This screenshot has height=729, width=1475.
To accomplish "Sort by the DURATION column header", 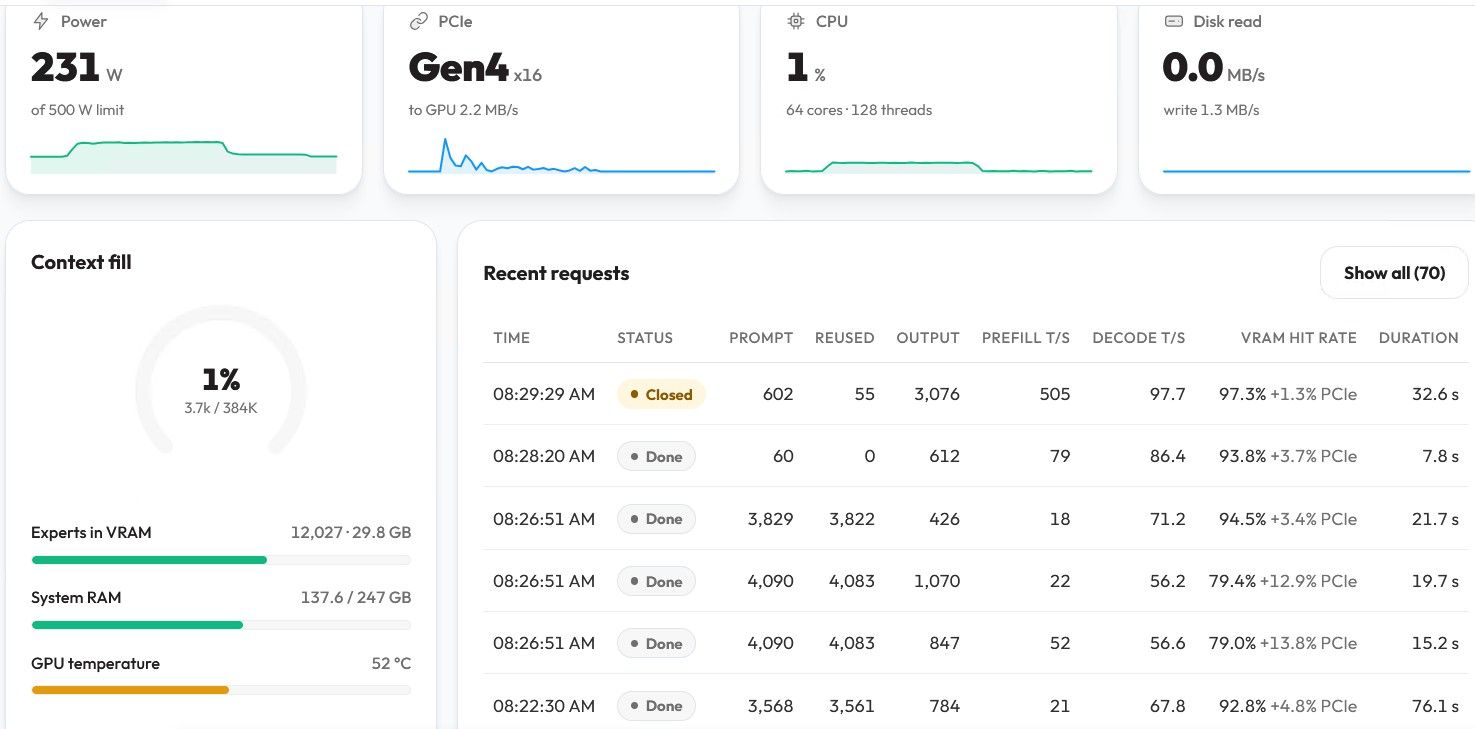I will coord(1419,338).
